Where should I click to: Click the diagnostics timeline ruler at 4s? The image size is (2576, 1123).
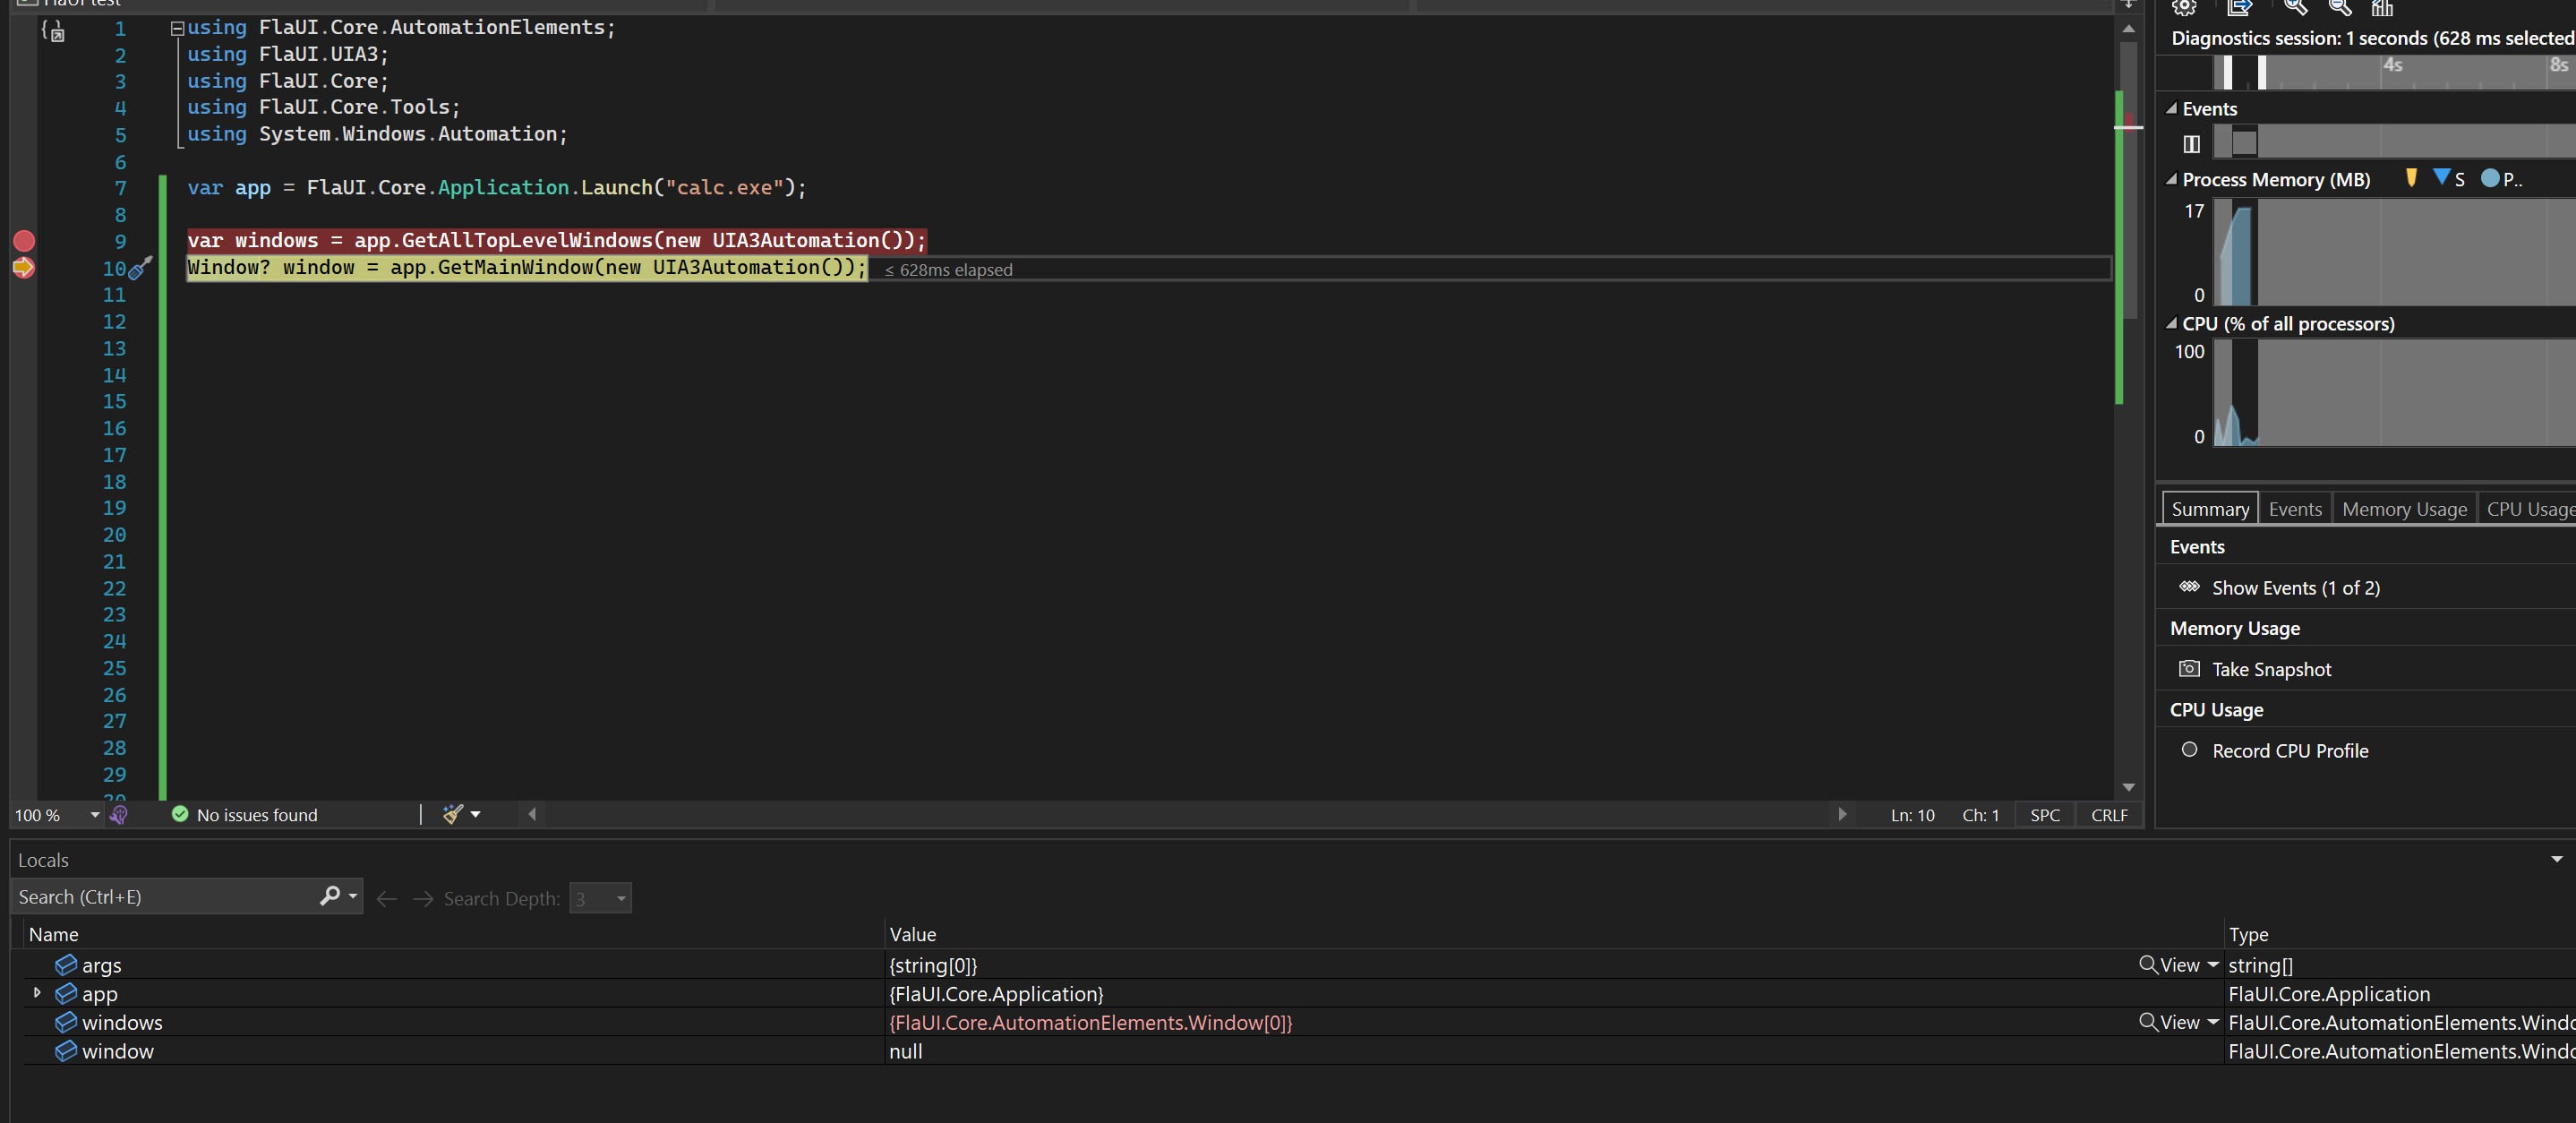click(2392, 66)
